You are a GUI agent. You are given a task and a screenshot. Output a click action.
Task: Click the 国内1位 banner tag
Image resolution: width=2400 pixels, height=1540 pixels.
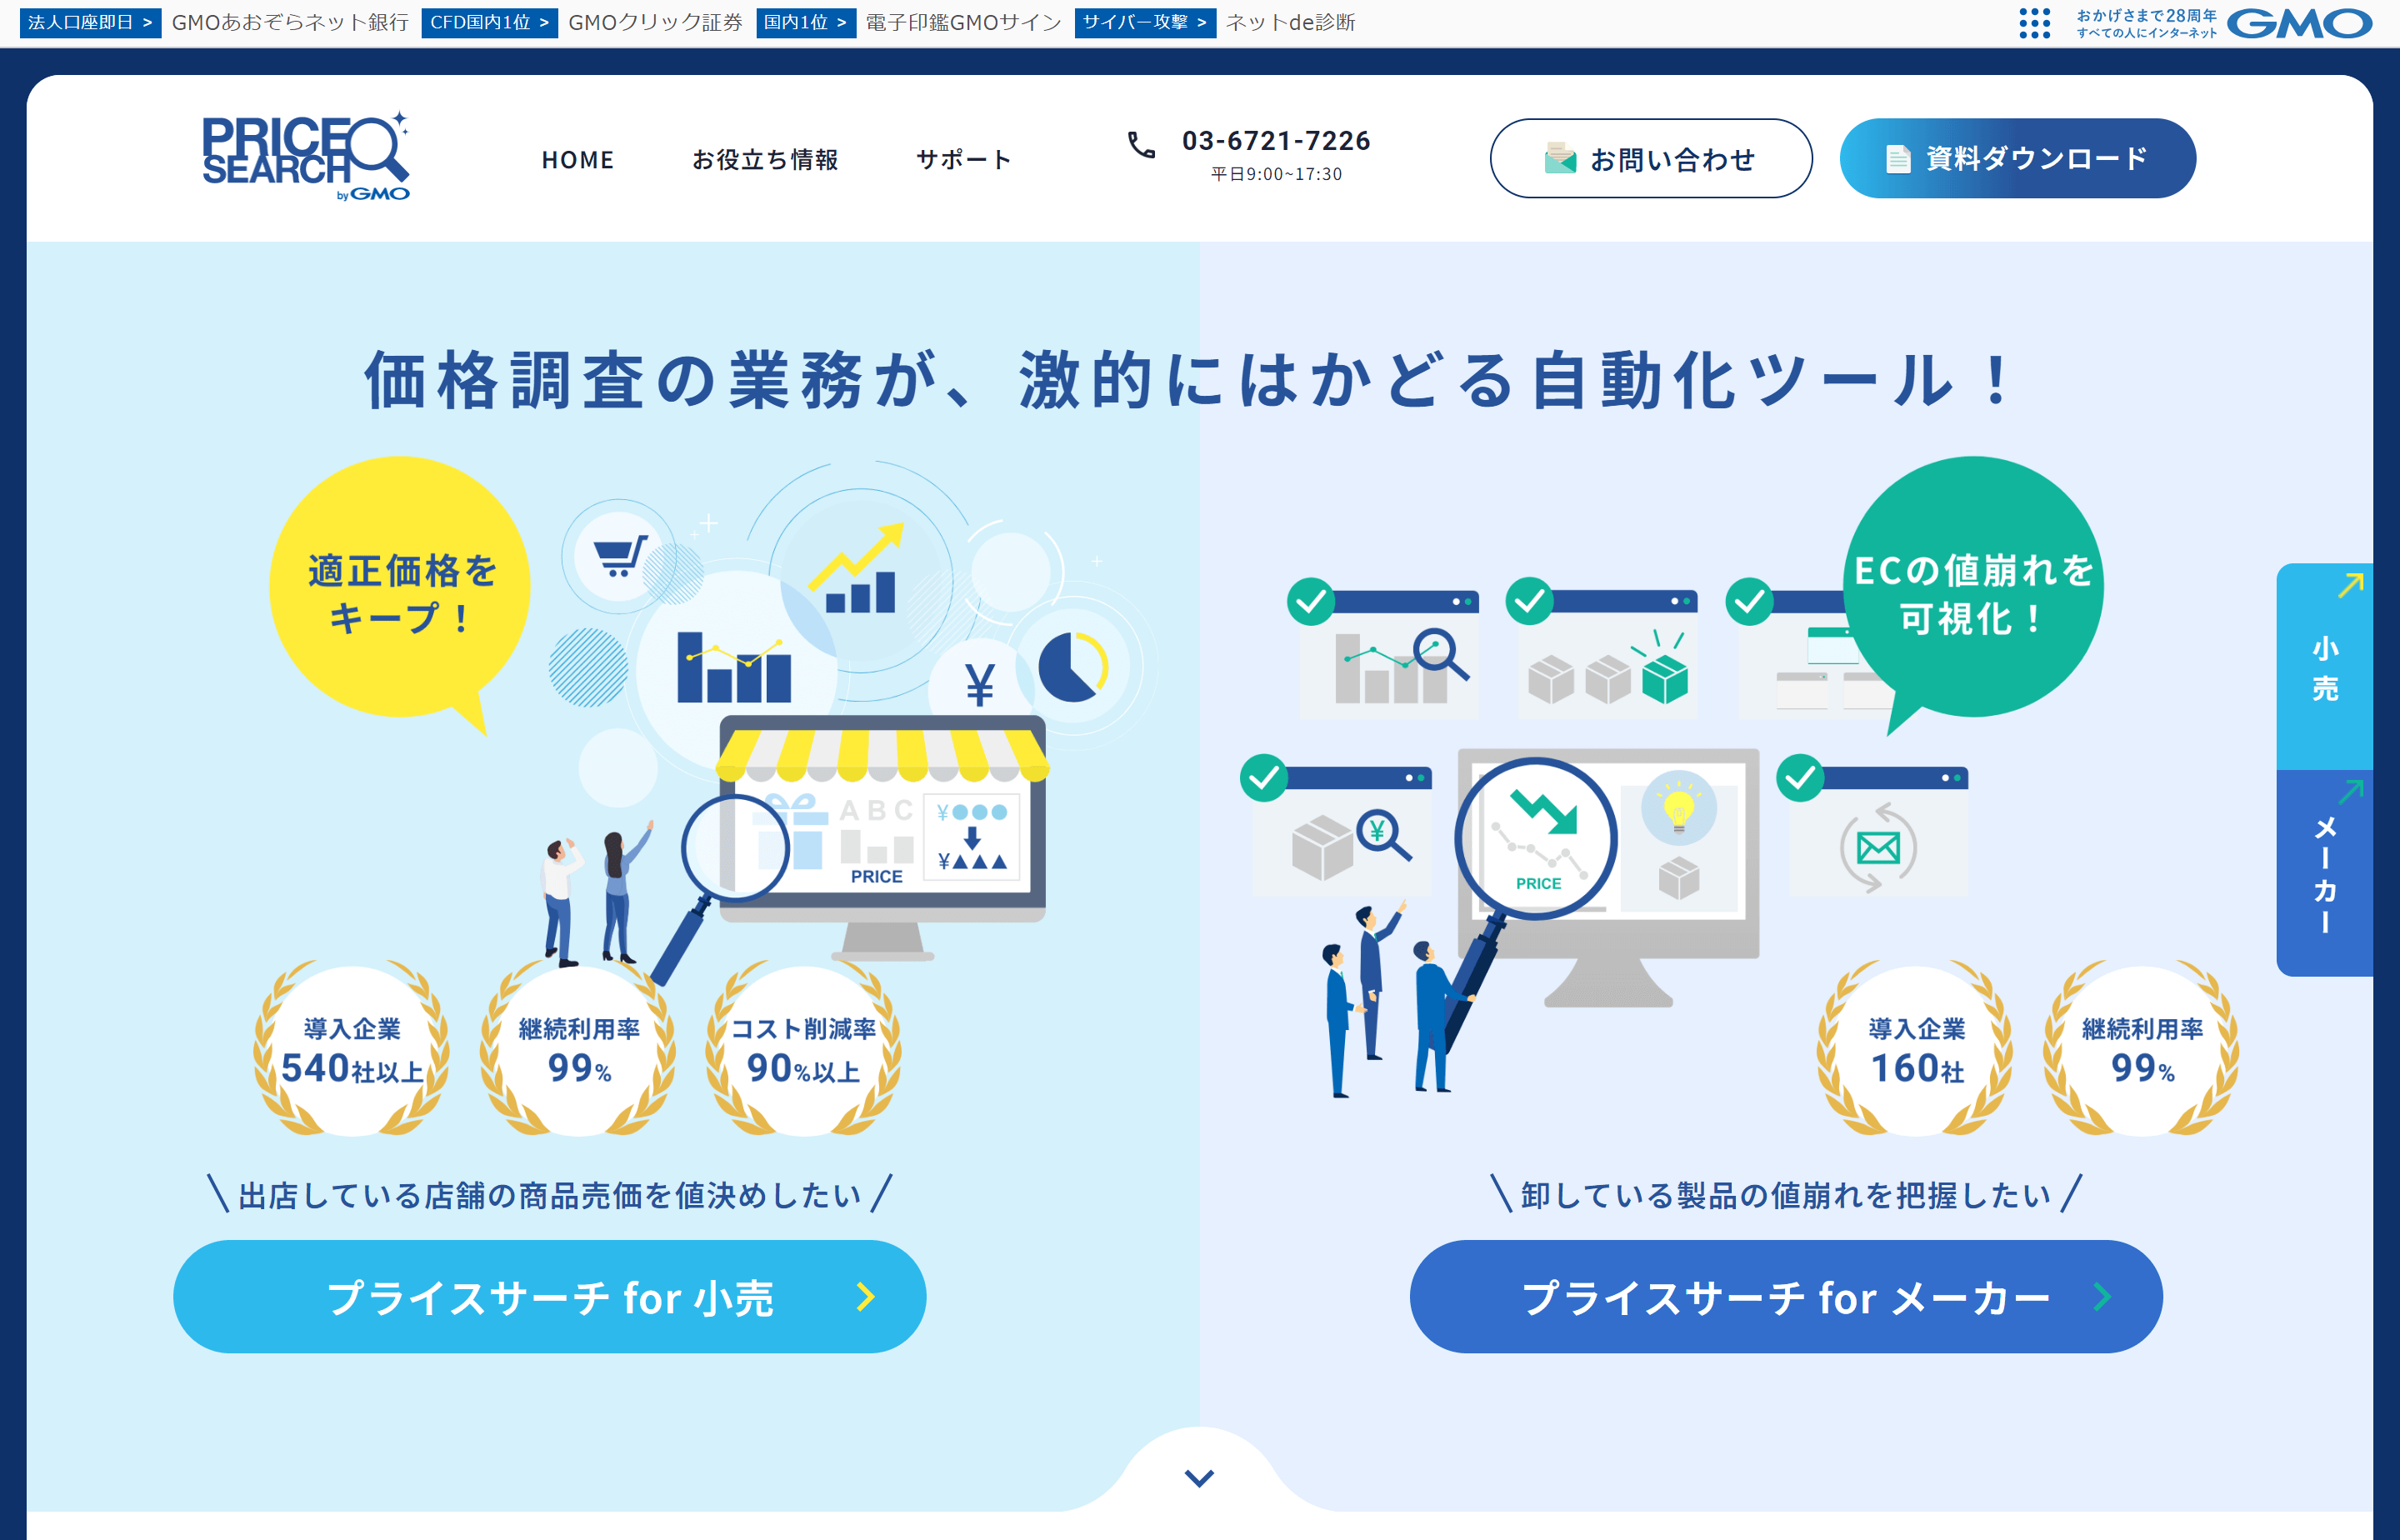(x=806, y=22)
